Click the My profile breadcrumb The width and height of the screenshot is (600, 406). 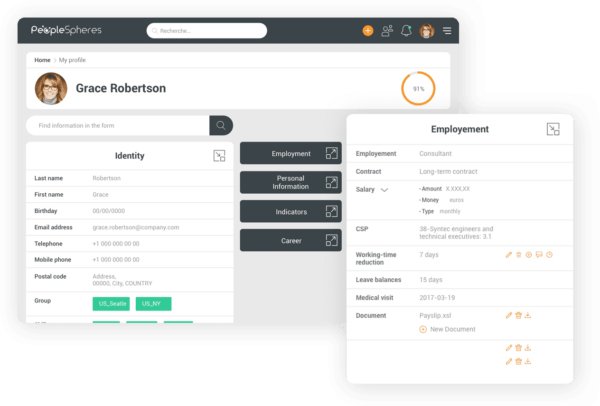coord(72,60)
